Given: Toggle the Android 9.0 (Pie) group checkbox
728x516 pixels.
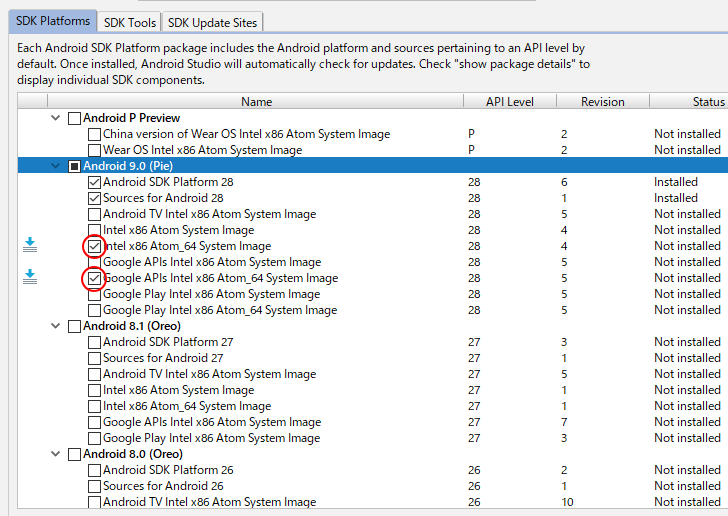Looking at the screenshot, I should [x=74, y=166].
